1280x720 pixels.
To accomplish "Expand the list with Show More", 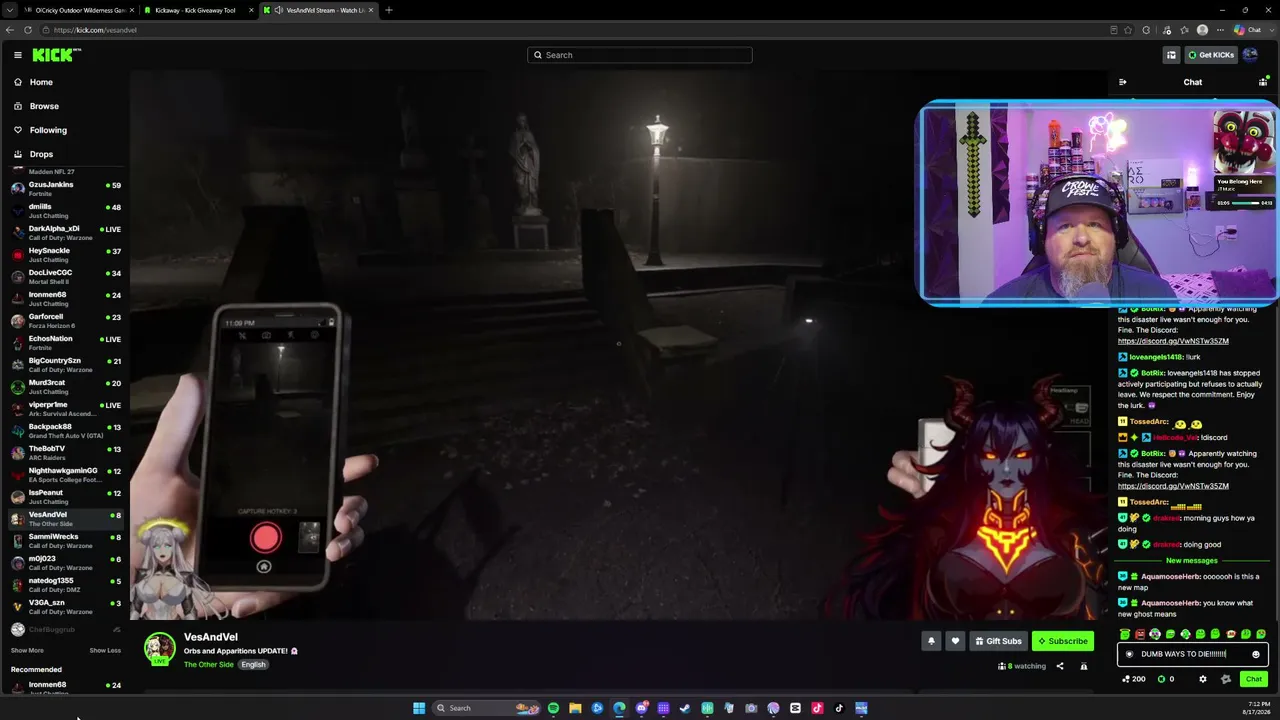I will tap(27, 650).
